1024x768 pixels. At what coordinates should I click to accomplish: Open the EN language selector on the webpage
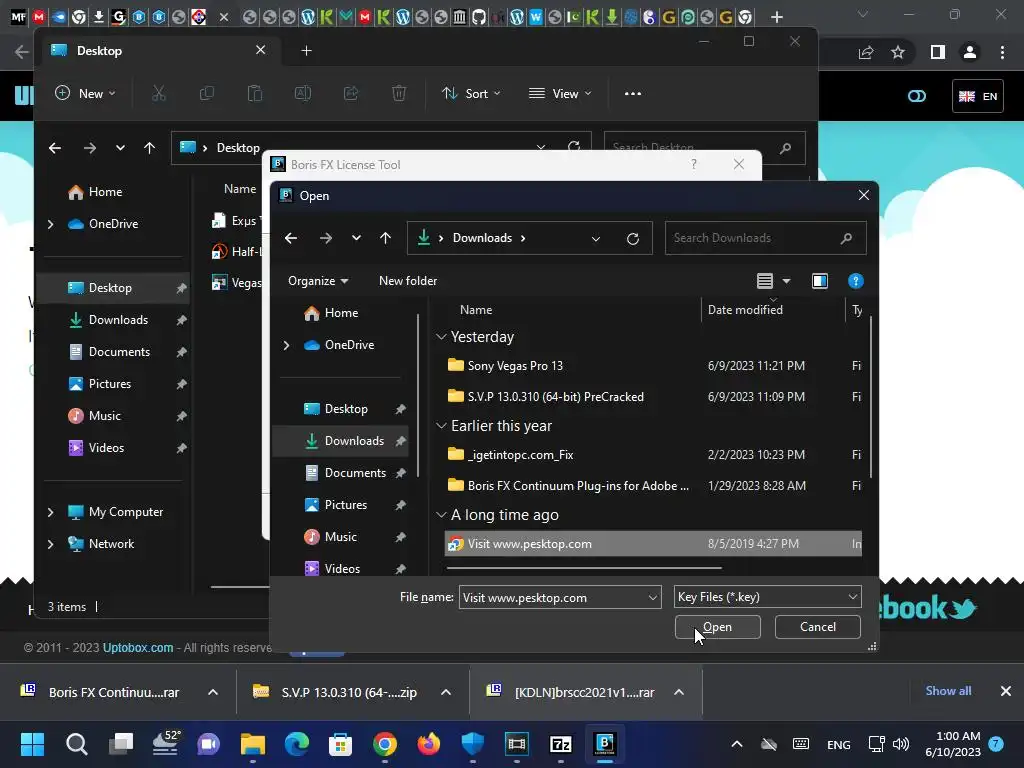pos(977,96)
